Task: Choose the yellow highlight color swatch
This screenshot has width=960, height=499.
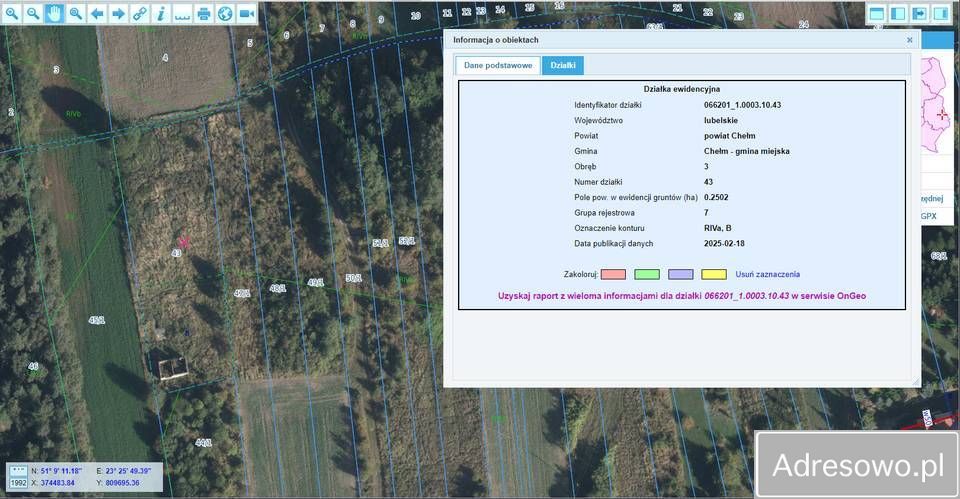Action: [x=713, y=274]
